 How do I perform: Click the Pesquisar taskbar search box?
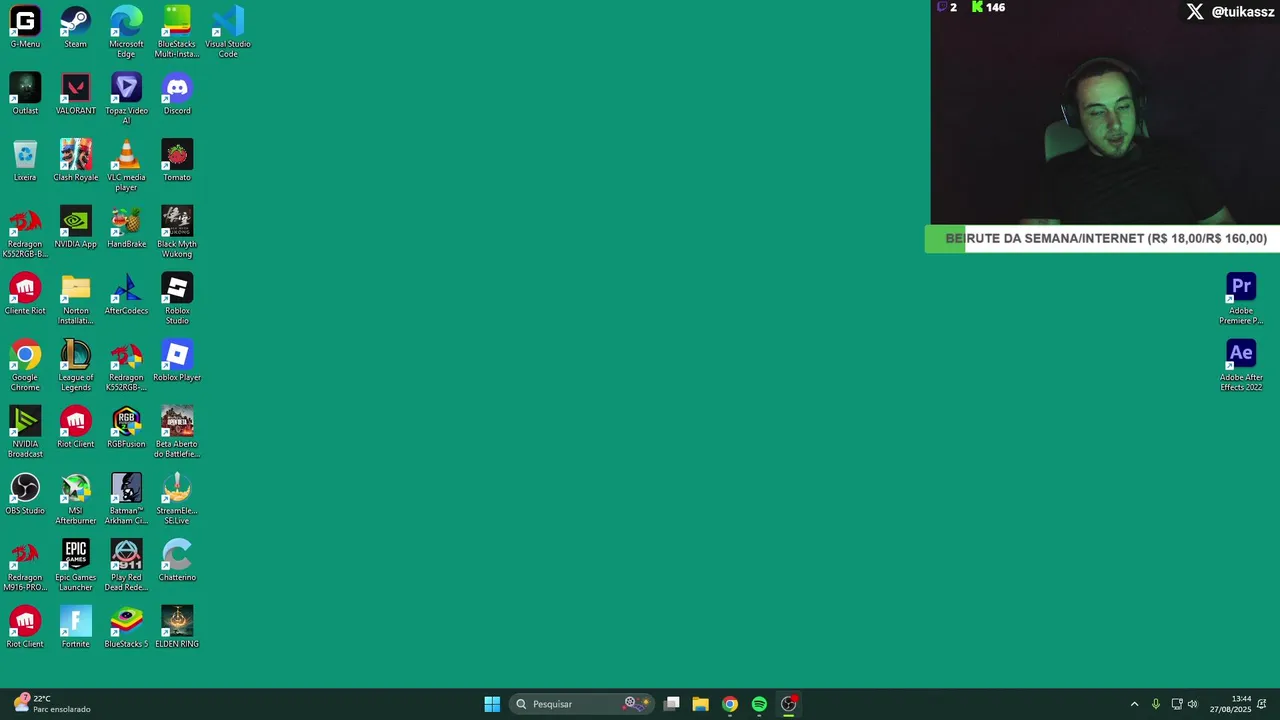tap(582, 704)
